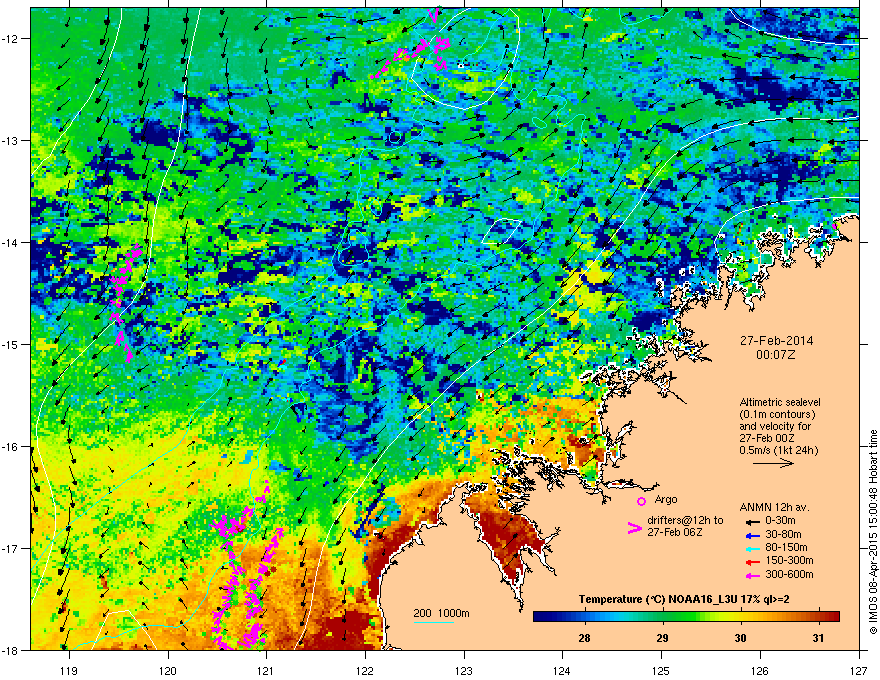Click the latitude axis label -18
880x680 pixels.
(11, 650)
